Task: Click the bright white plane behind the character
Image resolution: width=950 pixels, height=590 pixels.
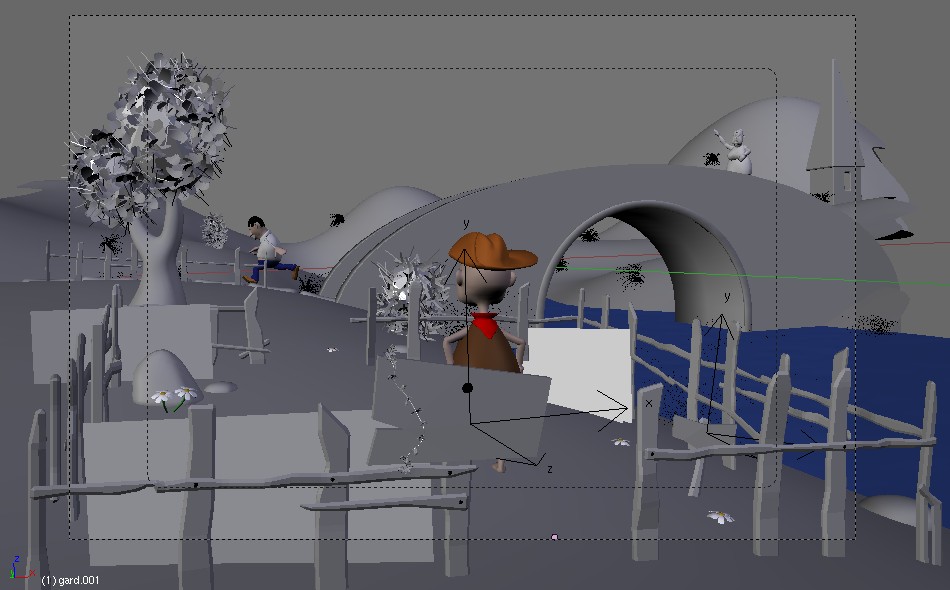Action: pyautogui.click(x=580, y=370)
